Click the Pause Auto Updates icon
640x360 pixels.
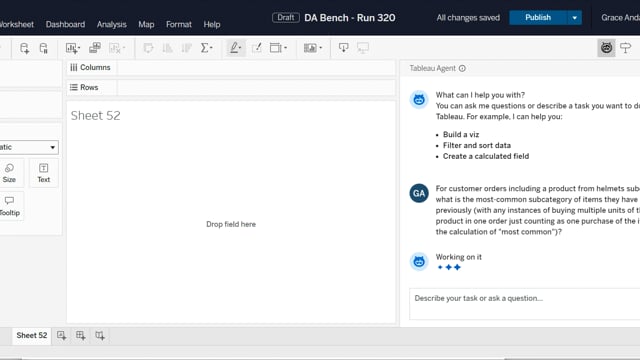(44, 48)
